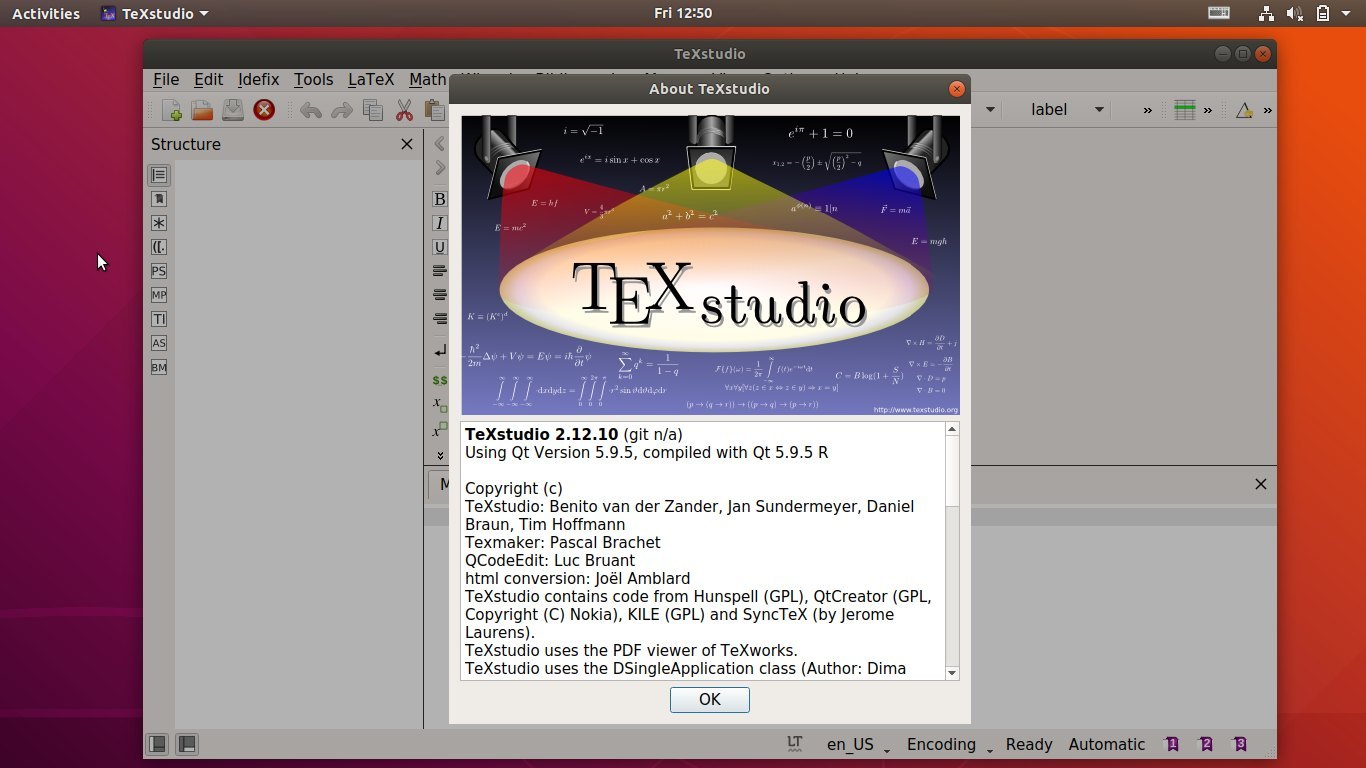Click the table toolbar grid icon
The width and height of the screenshot is (1366, 768).
1185,110
